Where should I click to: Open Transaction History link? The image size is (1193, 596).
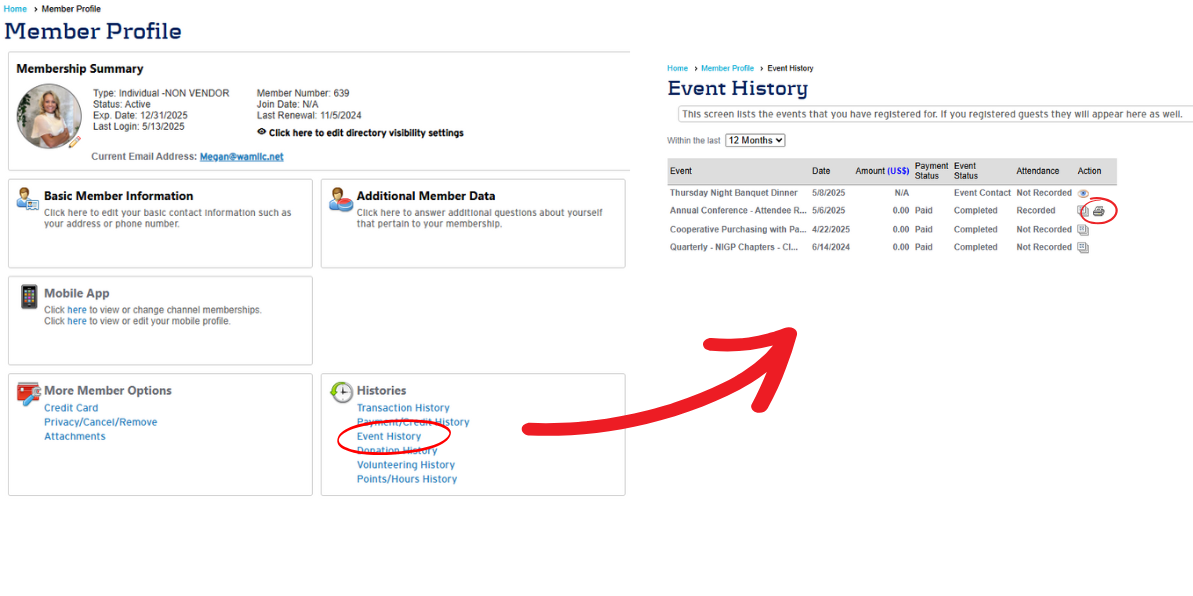tap(403, 408)
